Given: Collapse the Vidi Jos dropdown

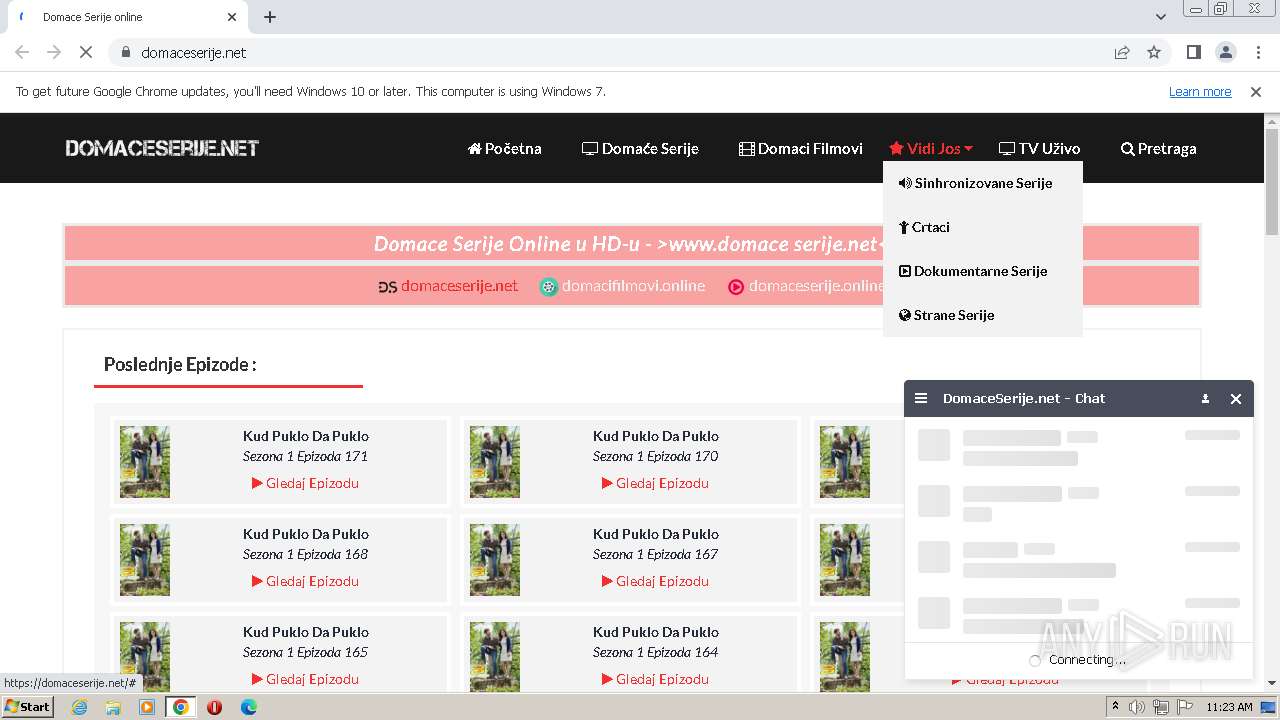Looking at the screenshot, I should click(x=931, y=148).
